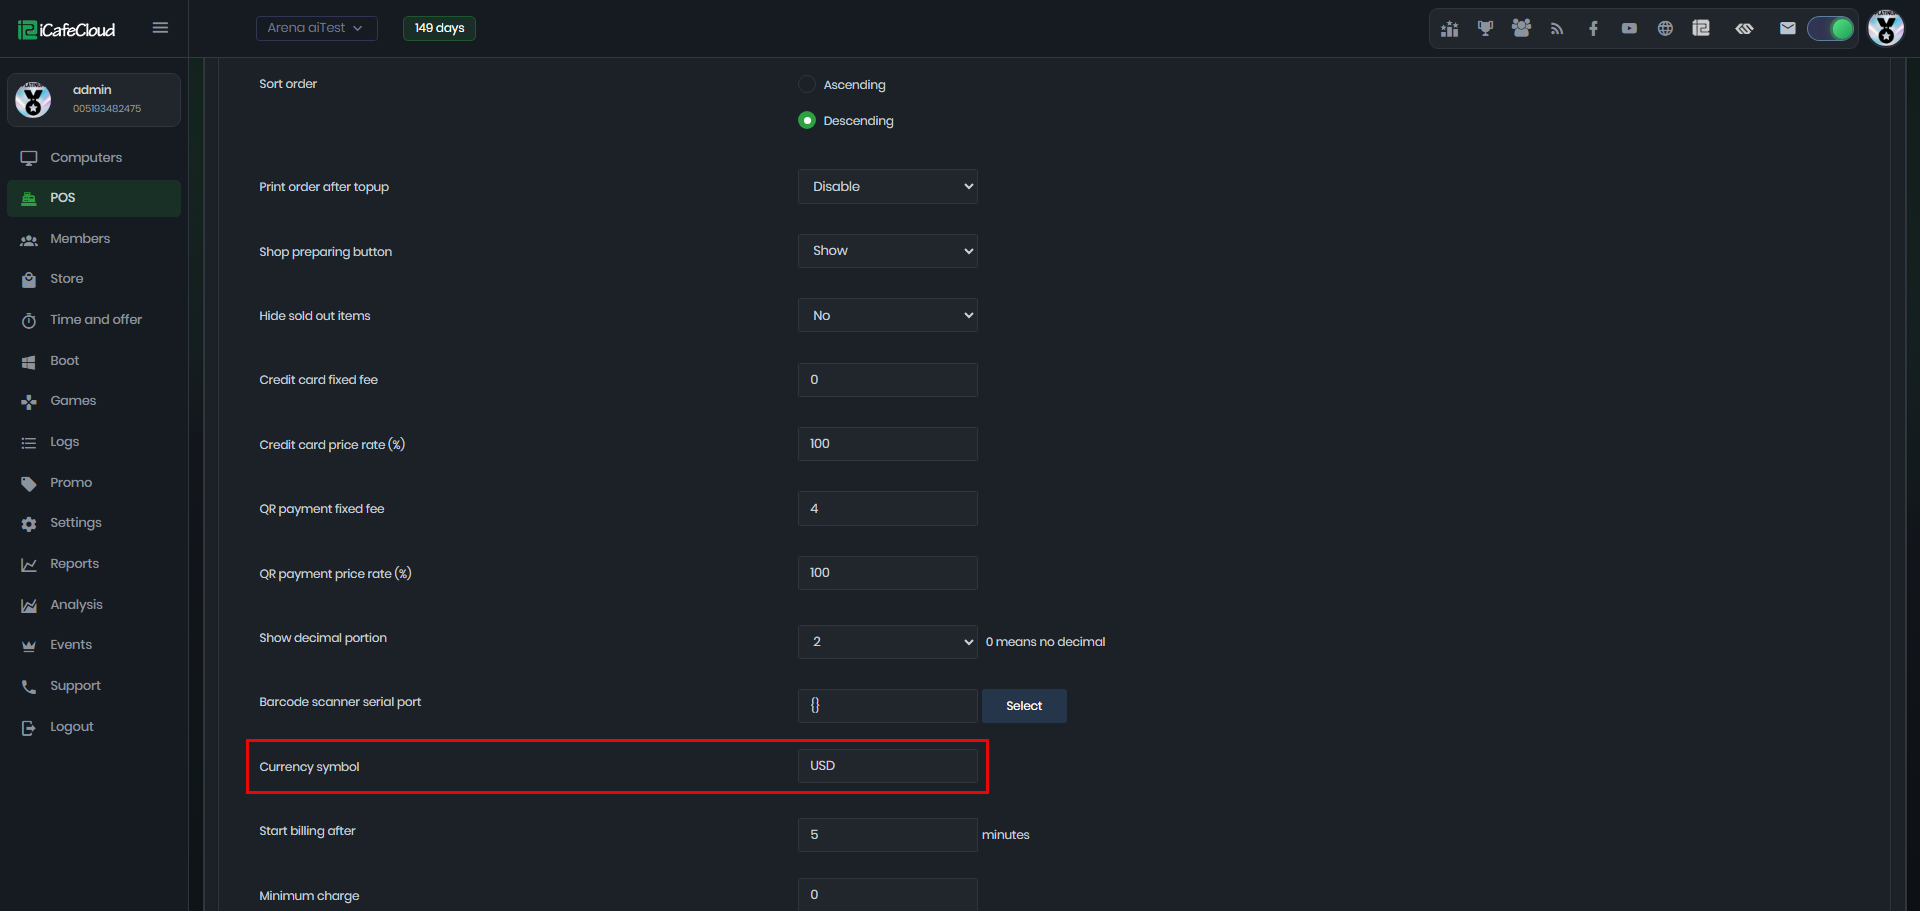The image size is (1920, 911).
Task: Click the Promo tag icon in sidebar
Action: point(29,483)
